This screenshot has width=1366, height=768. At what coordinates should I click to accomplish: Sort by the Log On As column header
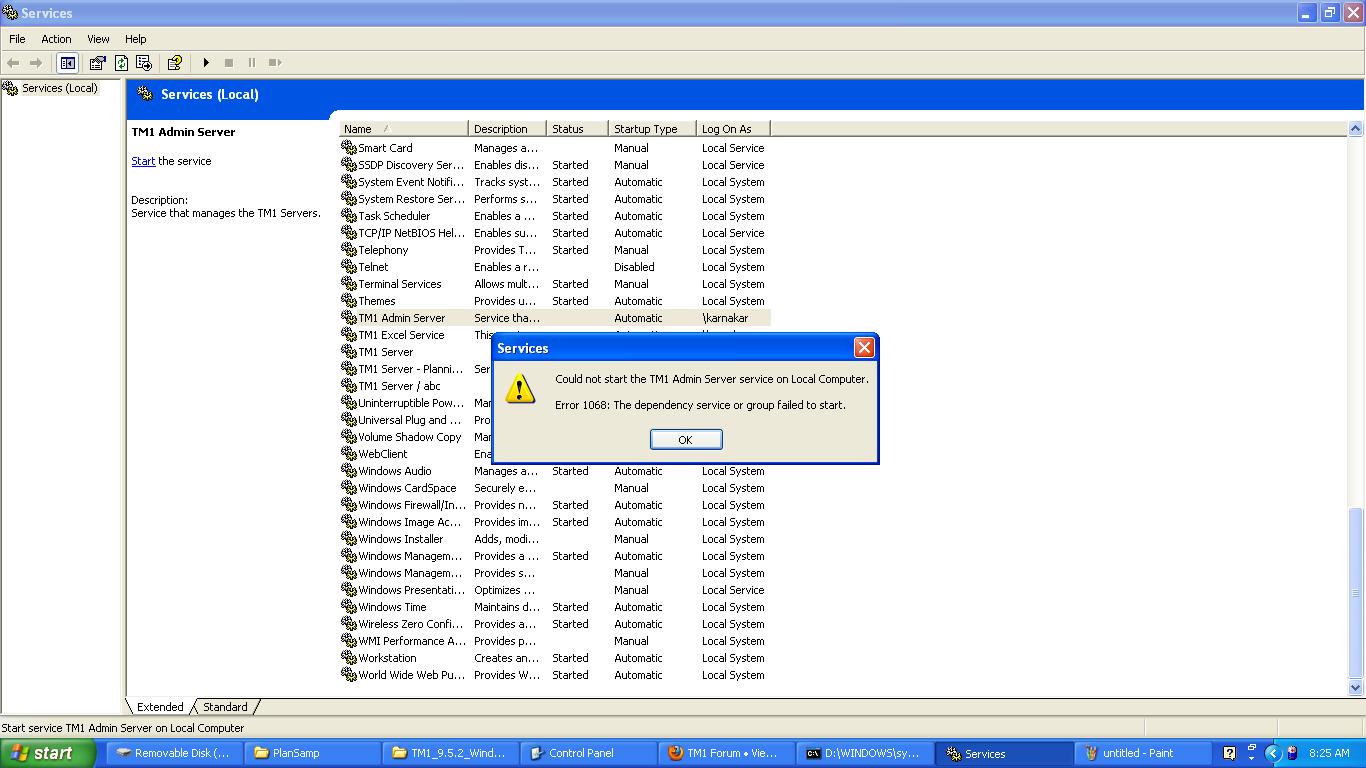[x=733, y=129]
